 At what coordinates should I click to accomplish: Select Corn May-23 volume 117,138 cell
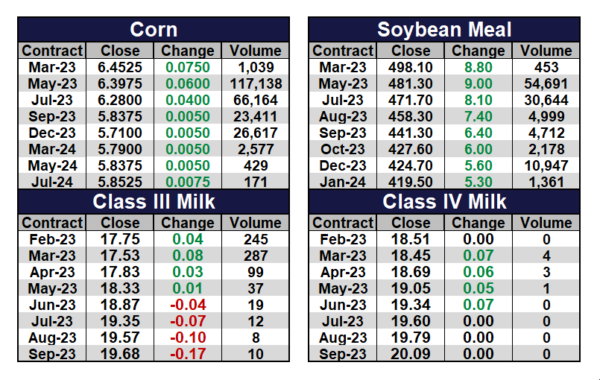click(256, 83)
